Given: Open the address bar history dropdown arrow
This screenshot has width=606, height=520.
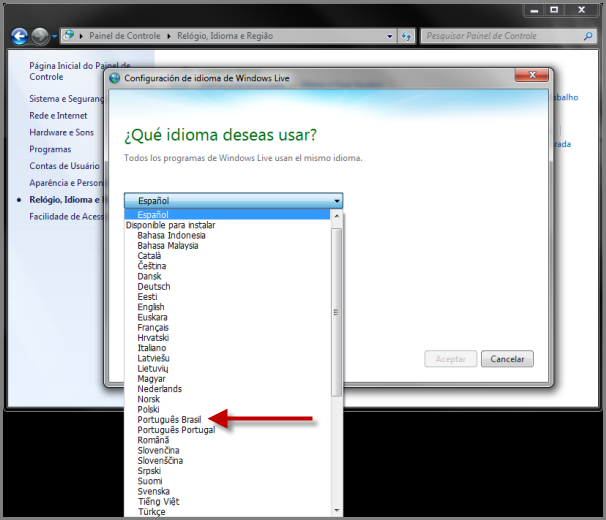Looking at the screenshot, I should [389, 36].
